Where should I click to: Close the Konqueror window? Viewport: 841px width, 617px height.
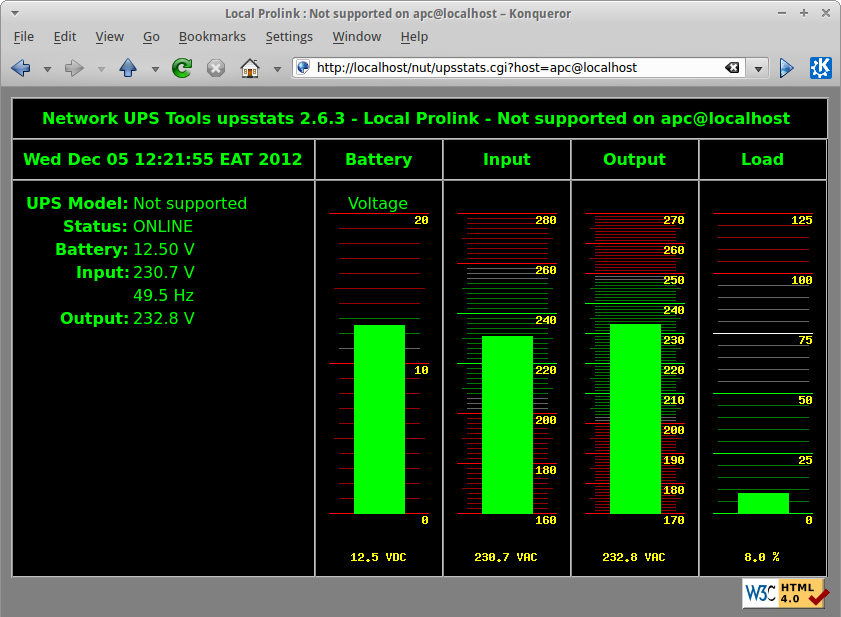click(x=826, y=13)
